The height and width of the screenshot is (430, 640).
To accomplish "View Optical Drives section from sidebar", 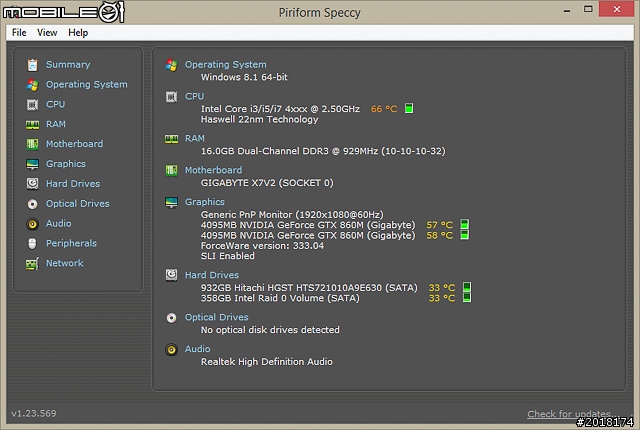I will pos(78,204).
